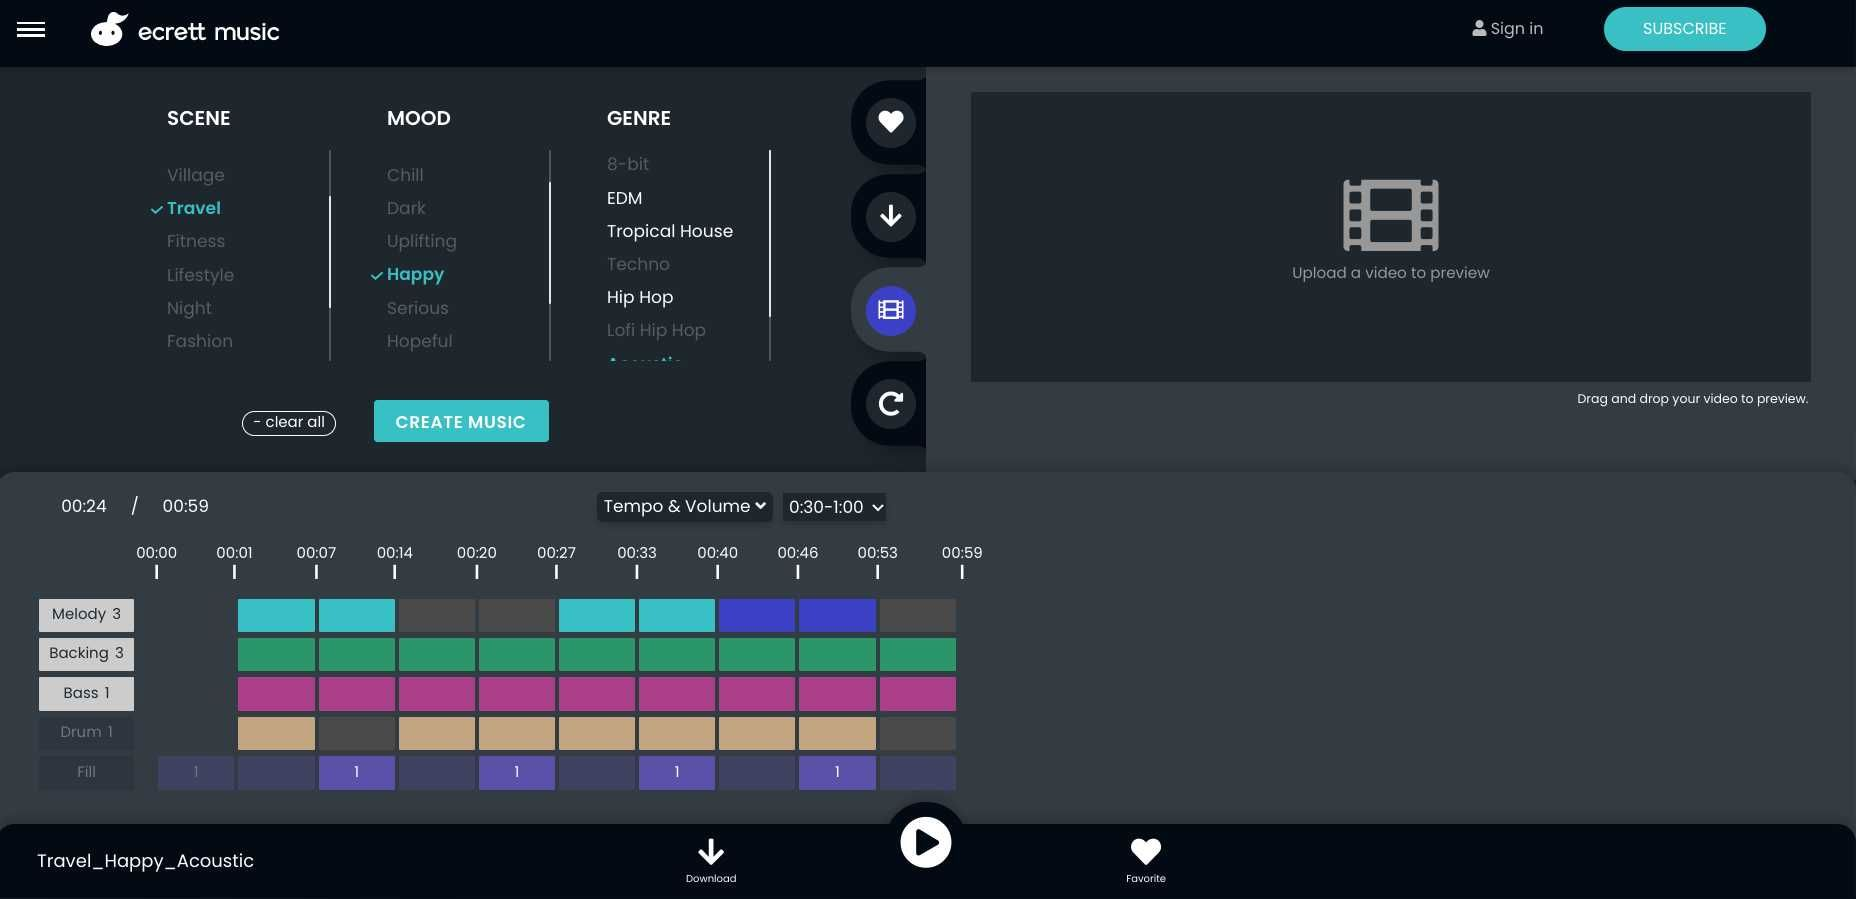Image resolution: width=1856 pixels, height=899 pixels.
Task: Select the Fashion scene
Action: pos(200,341)
